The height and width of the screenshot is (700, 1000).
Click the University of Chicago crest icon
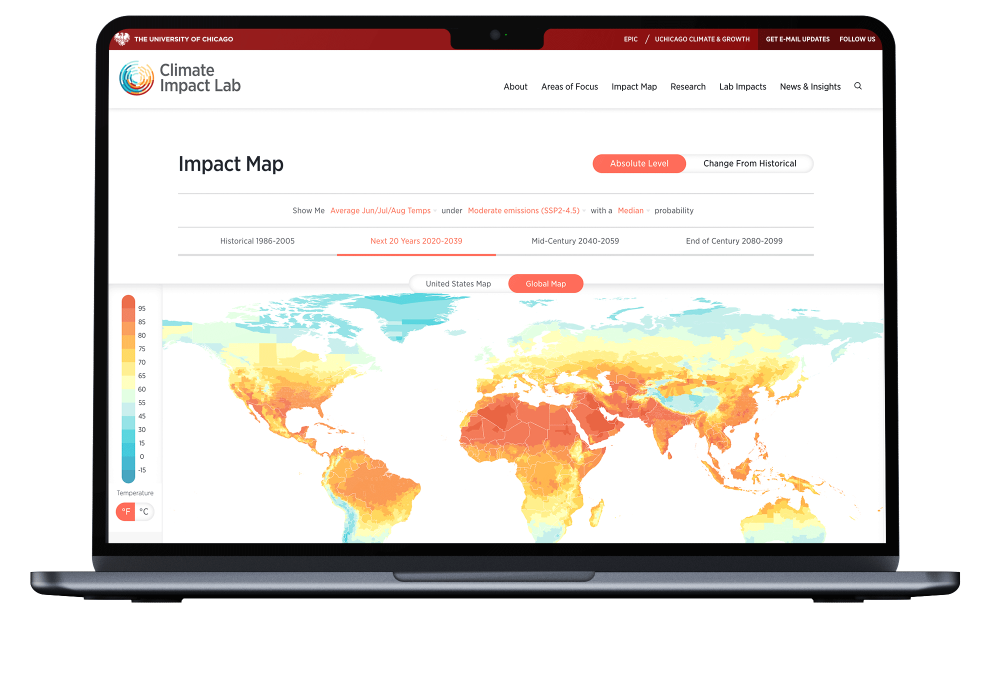[x=123, y=39]
